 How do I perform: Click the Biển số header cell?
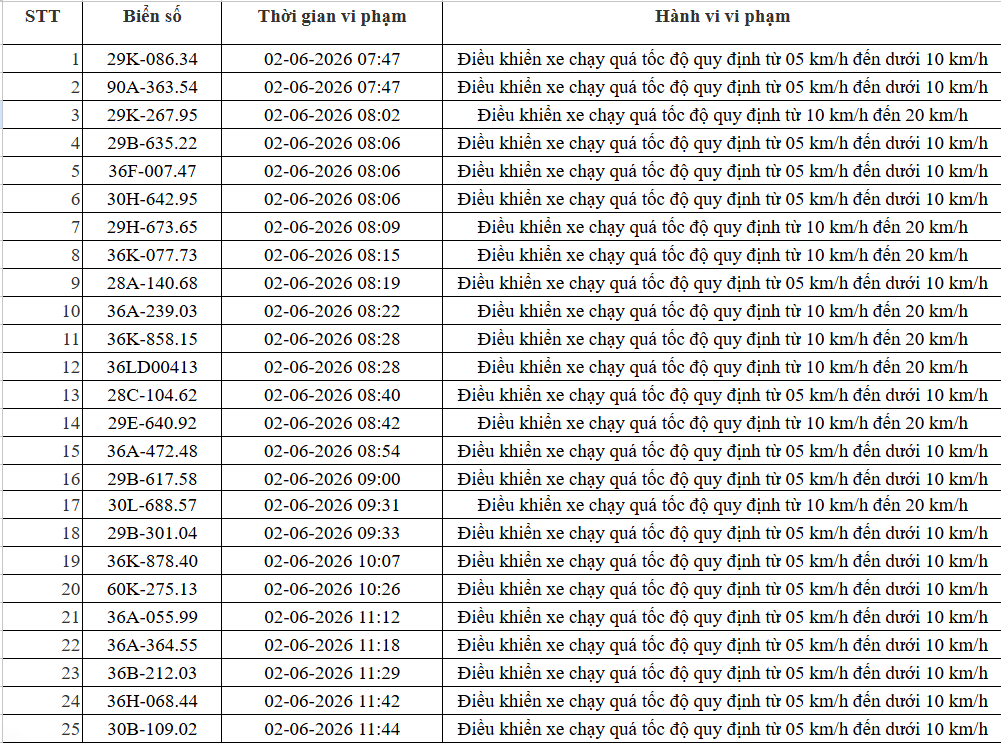pos(152,23)
